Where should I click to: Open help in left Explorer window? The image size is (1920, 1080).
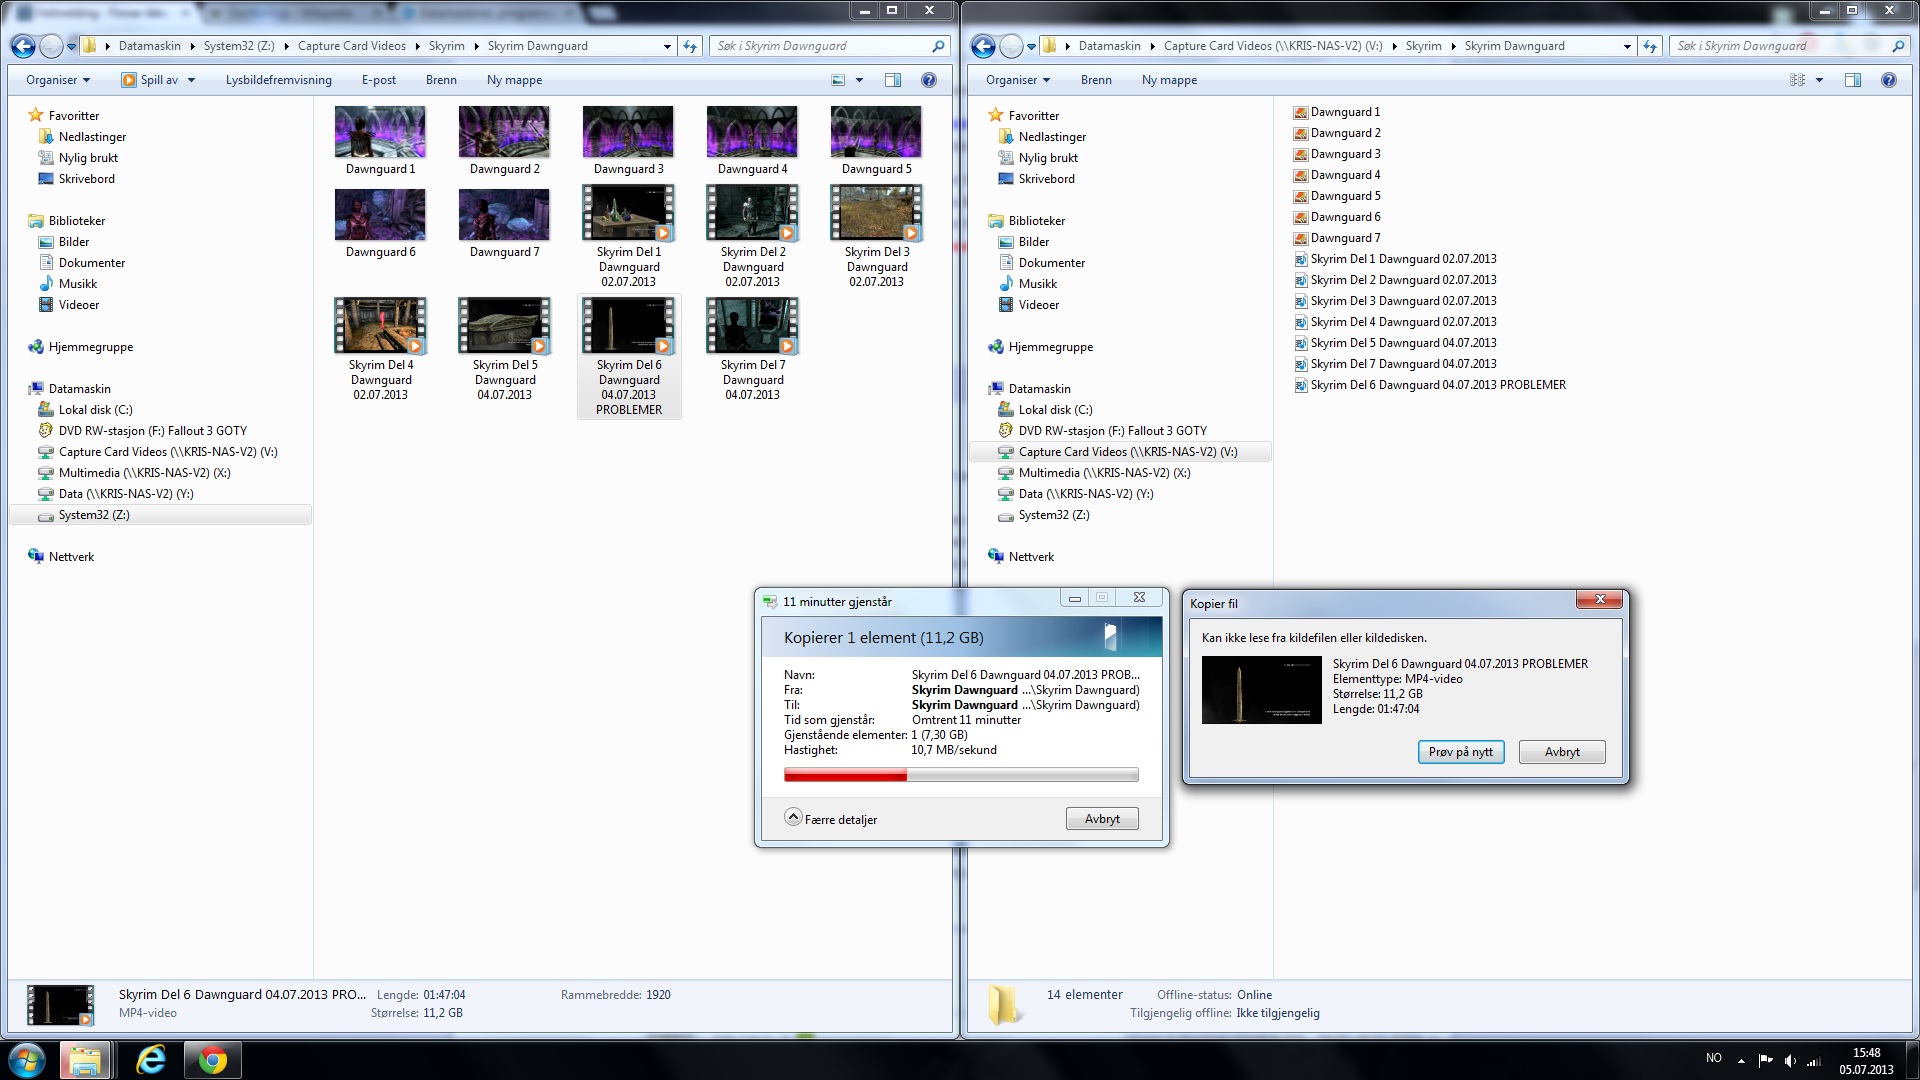point(929,80)
